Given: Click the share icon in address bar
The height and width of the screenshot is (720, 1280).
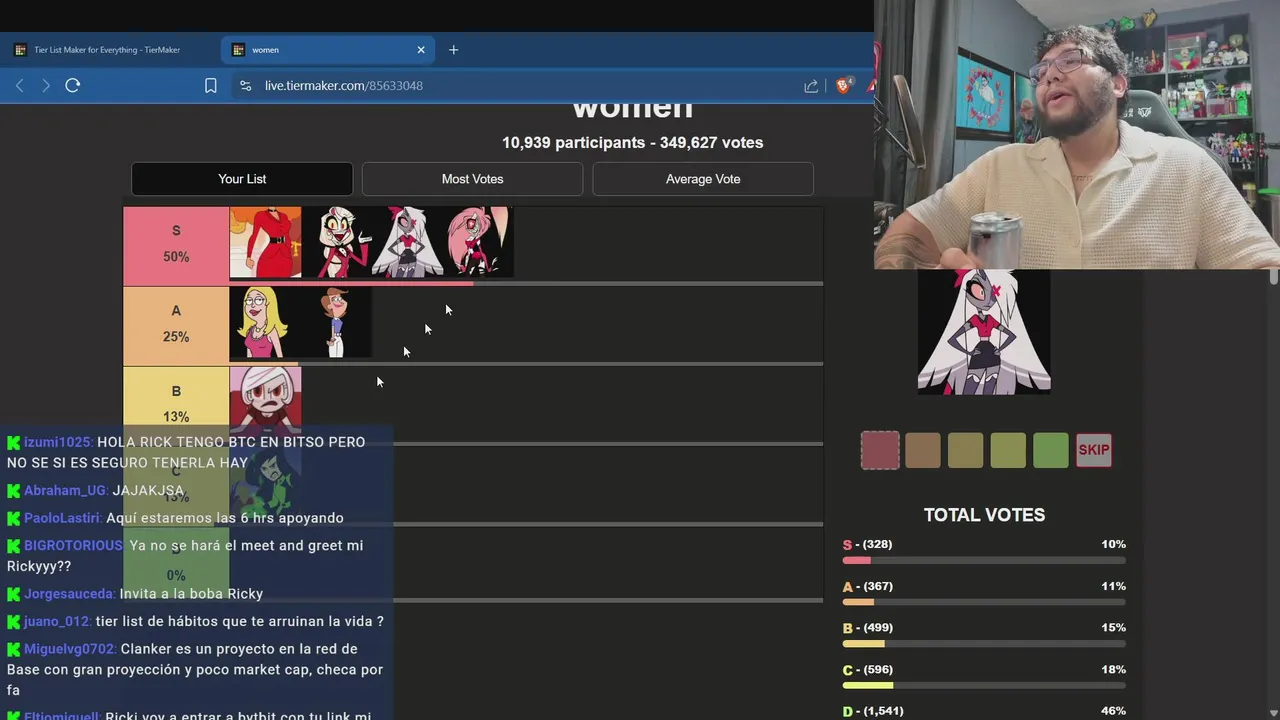Looking at the screenshot, I should 811,86.
